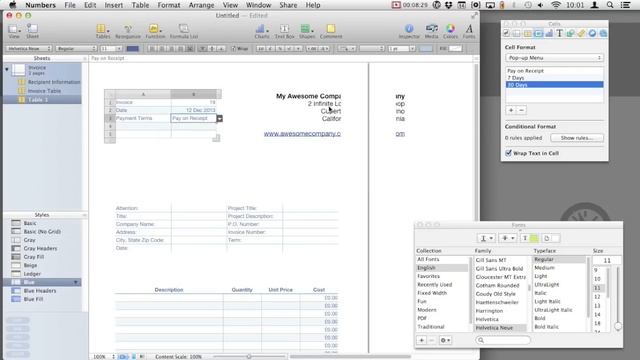Open the Table menu
640x360 pixels.
click(140, 5)
